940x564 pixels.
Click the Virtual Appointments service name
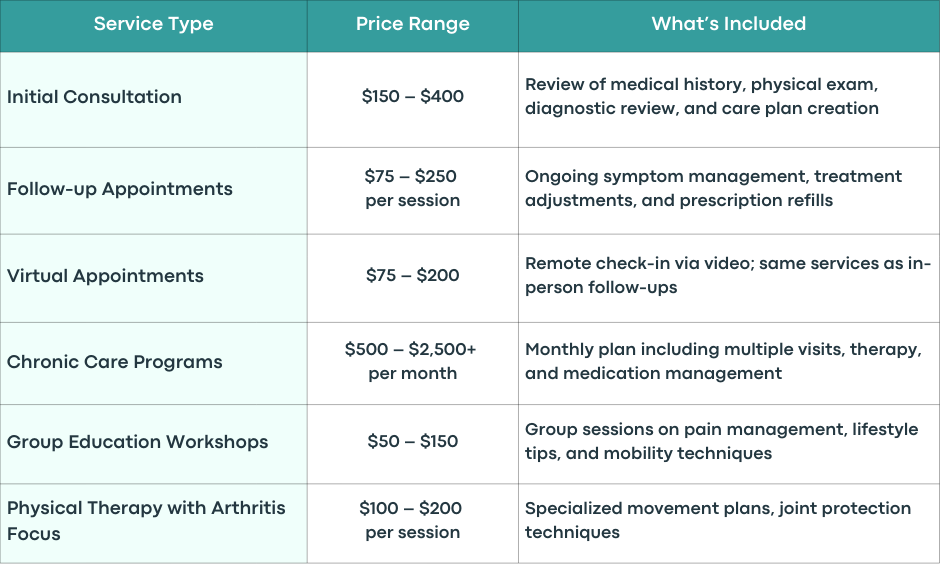coord(105,276)
